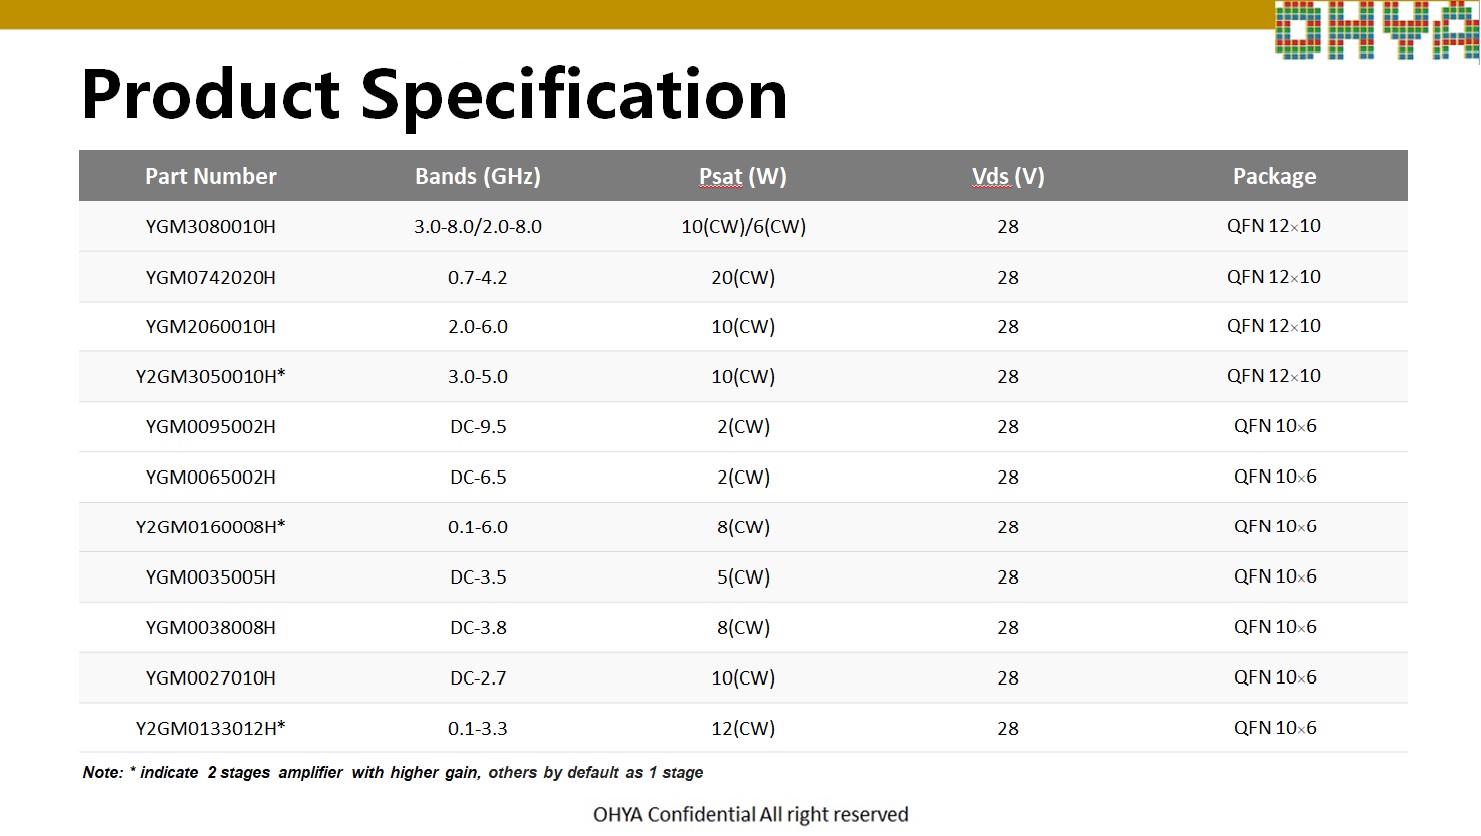
Task: Select the Y2GM3050010H* entry
Action: pyautogui.click(x=211, y=377)
